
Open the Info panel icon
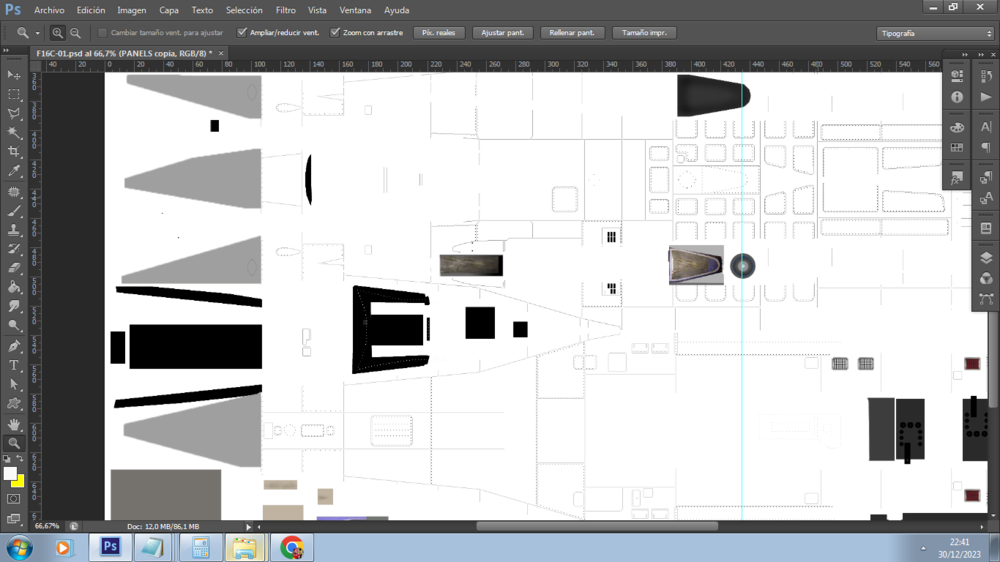(x=957, y=97)
